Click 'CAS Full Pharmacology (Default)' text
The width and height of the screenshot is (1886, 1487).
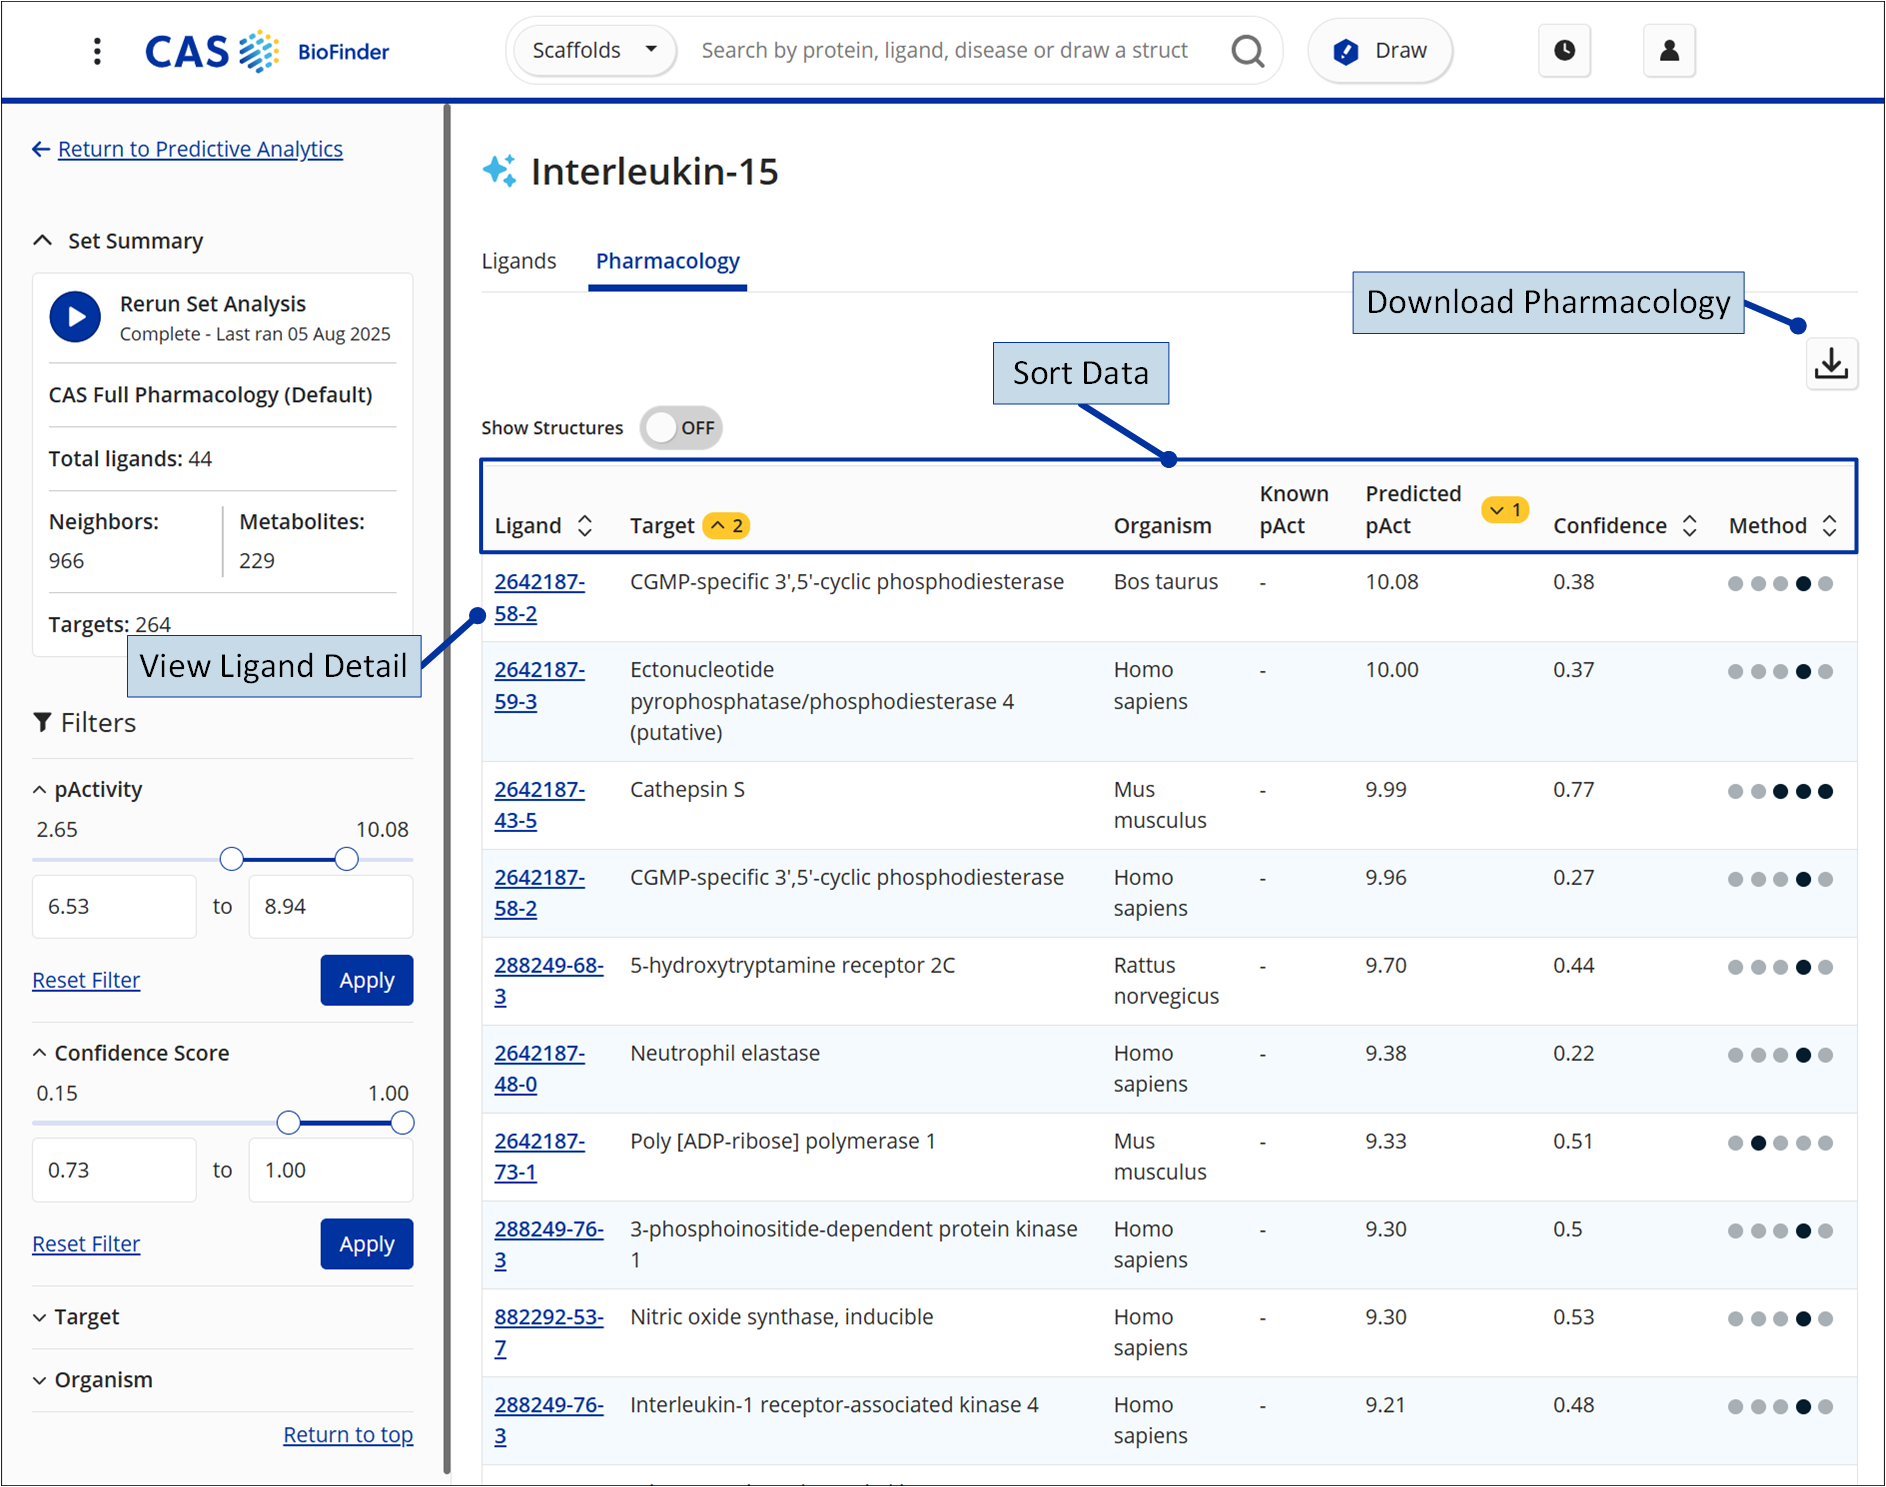(211, 395)
